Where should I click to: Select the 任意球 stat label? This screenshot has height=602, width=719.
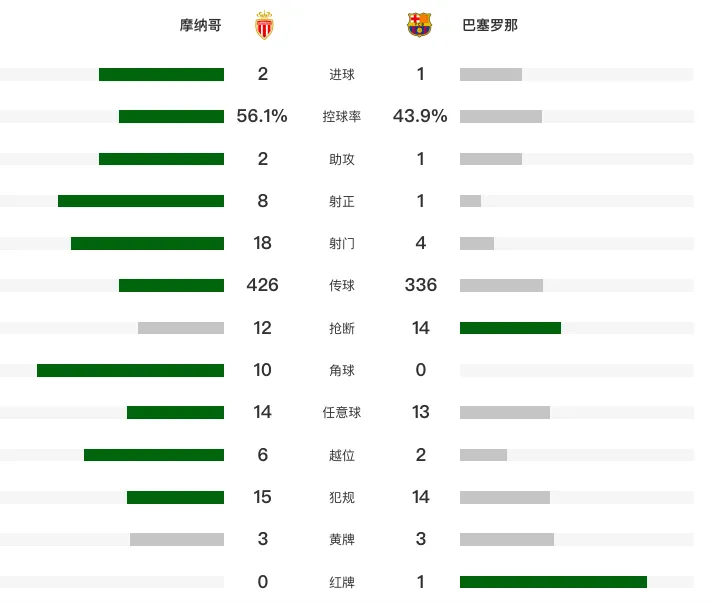pyautogui.click(x=342, y=413)
